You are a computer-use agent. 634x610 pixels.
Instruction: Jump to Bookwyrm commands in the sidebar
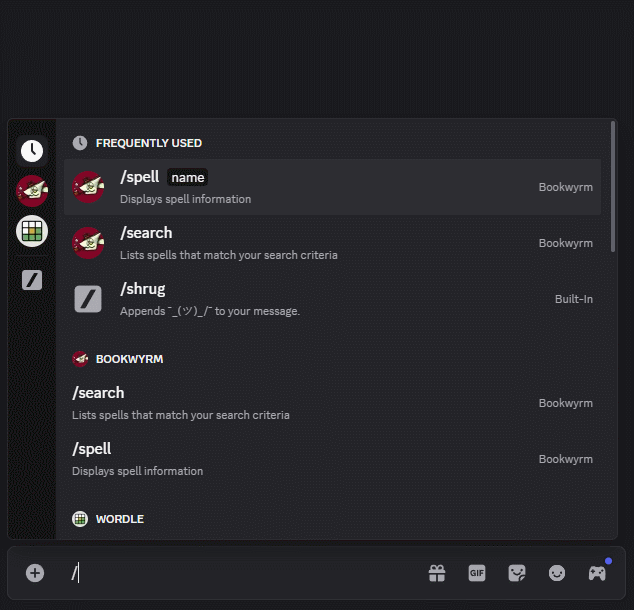32,191
